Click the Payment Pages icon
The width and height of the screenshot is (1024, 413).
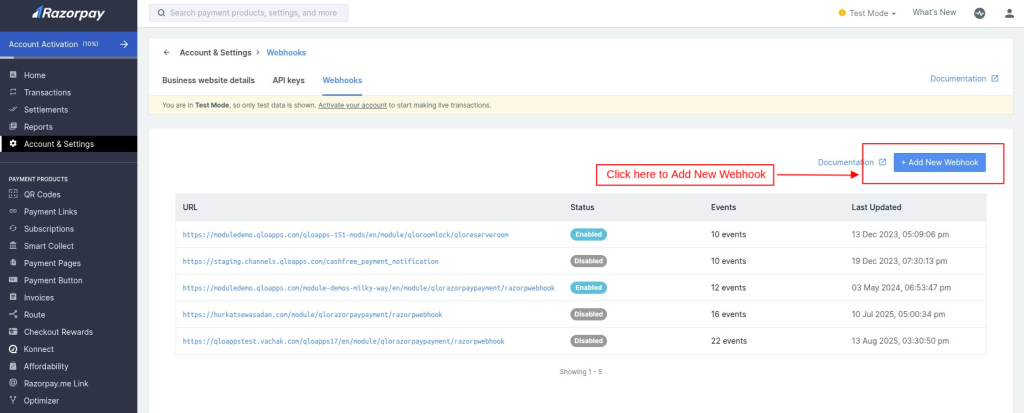[x=13, y=263]
